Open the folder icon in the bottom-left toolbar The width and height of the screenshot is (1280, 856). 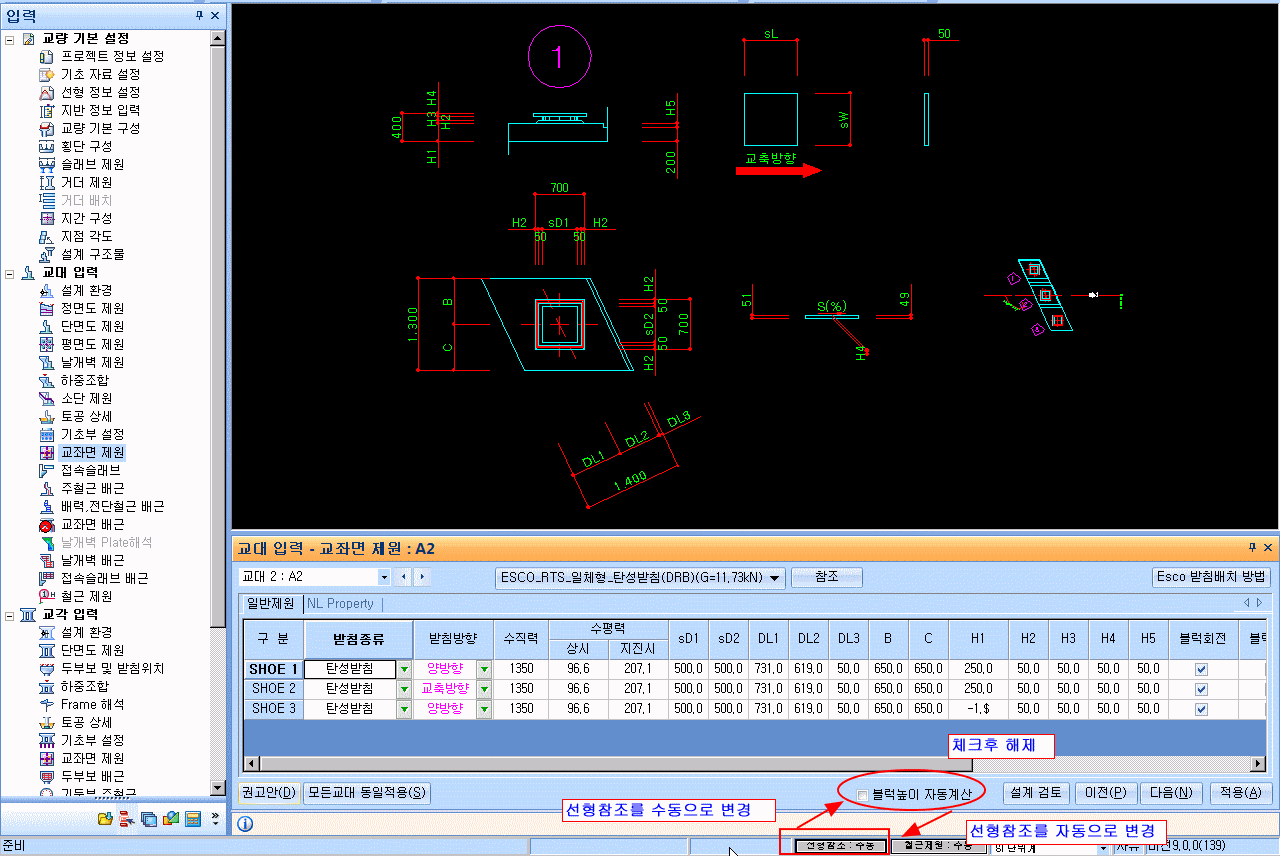[x=105, y=819]
